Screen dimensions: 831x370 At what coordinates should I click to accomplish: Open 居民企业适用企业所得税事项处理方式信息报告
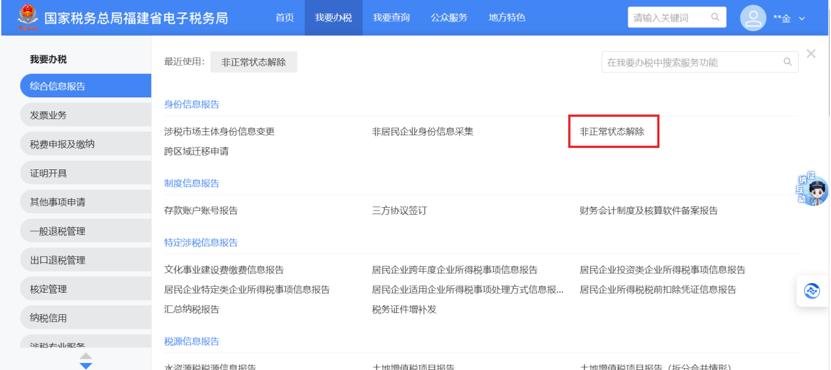pos(468,290)
